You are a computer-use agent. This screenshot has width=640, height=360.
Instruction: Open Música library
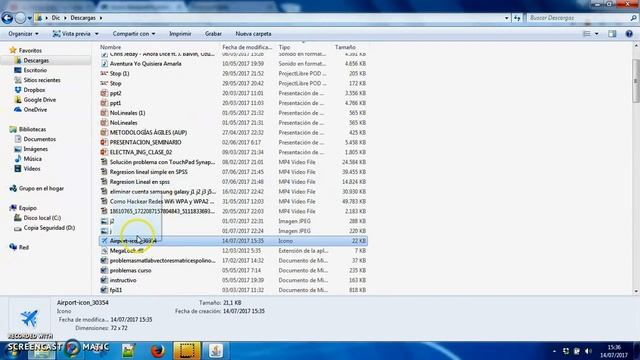[x=32, y=159]
